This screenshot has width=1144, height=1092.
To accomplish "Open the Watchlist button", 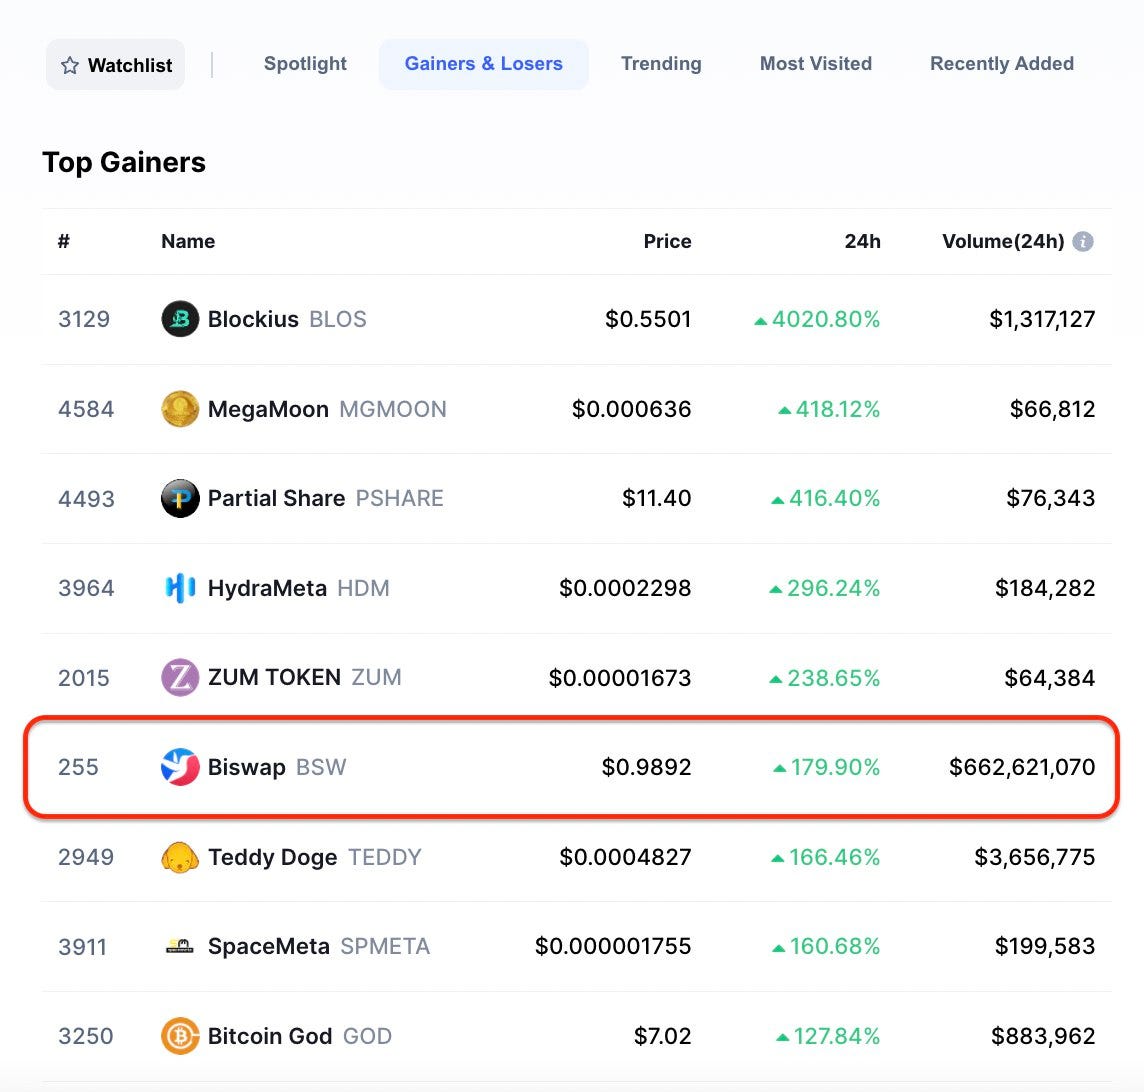I will tap(115, 65).
